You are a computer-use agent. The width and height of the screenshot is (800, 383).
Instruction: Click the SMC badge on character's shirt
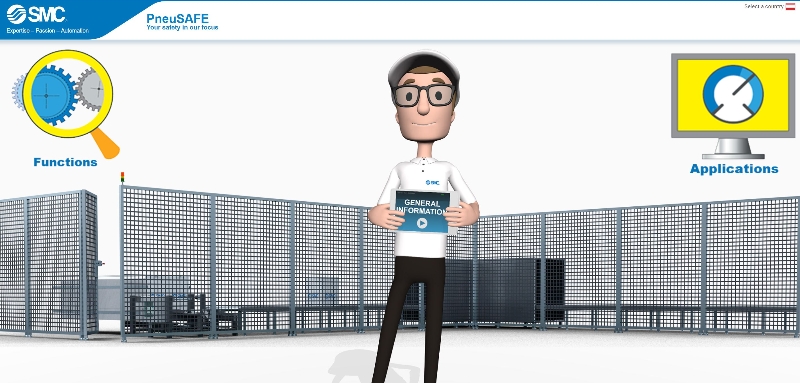pyautogui.click(x=432, y=183)
